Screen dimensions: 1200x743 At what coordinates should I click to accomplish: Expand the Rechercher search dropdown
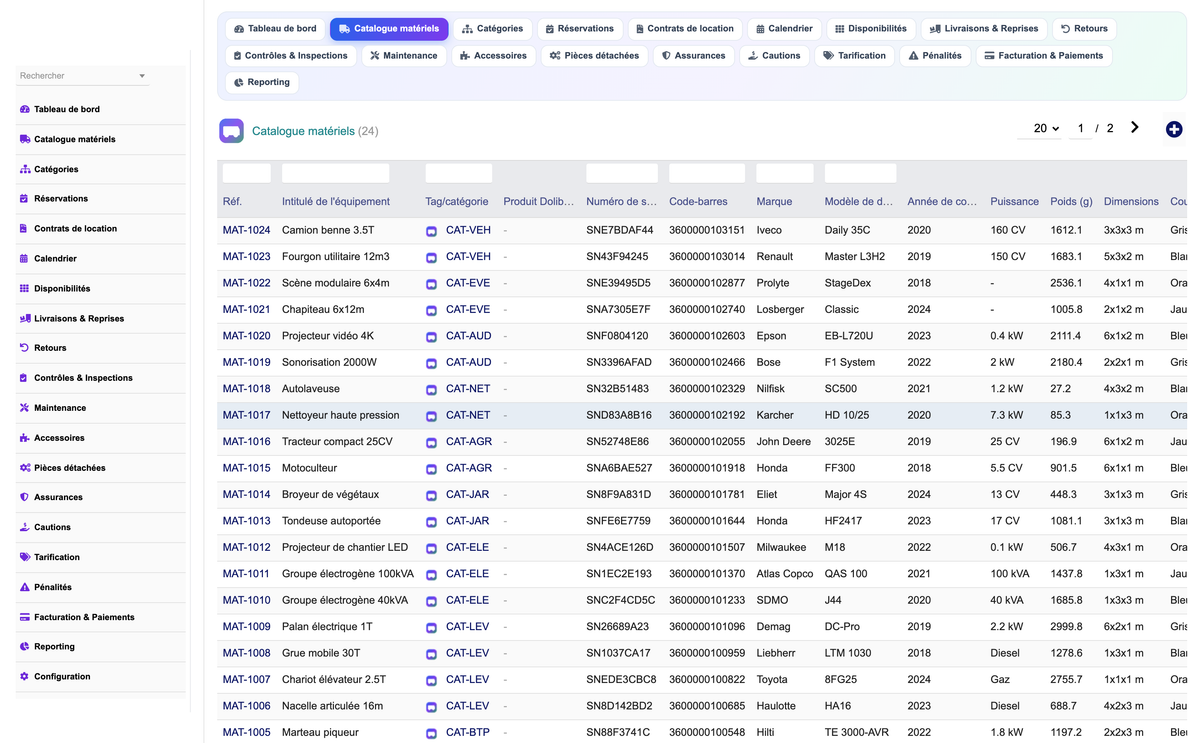(x=142, y=76)
